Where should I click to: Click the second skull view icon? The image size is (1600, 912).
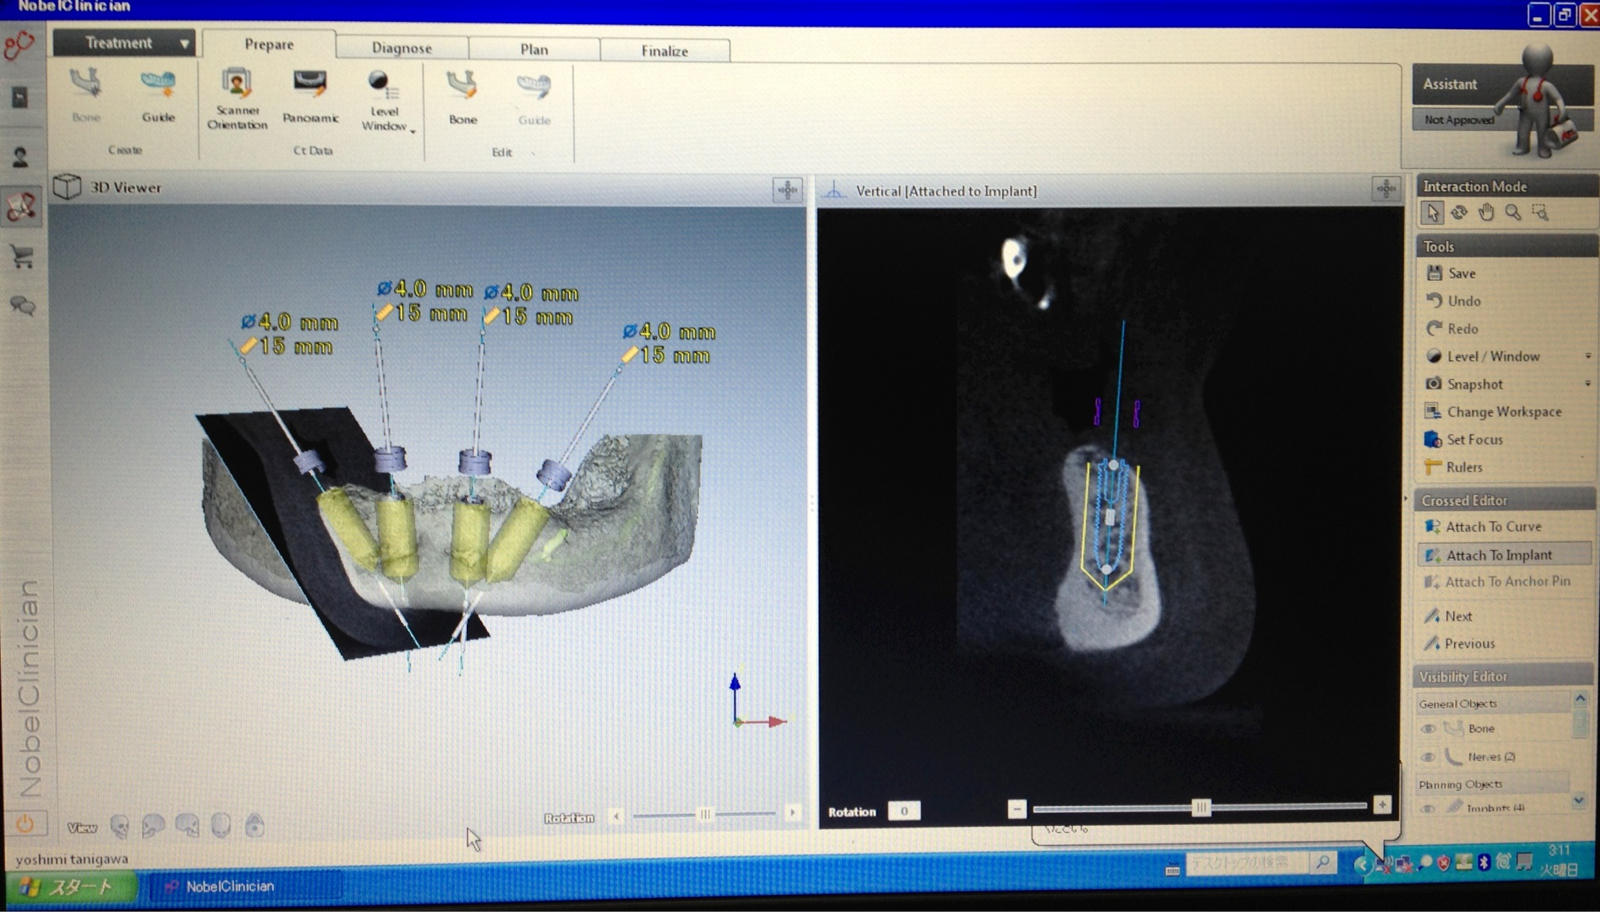(153, 826)
